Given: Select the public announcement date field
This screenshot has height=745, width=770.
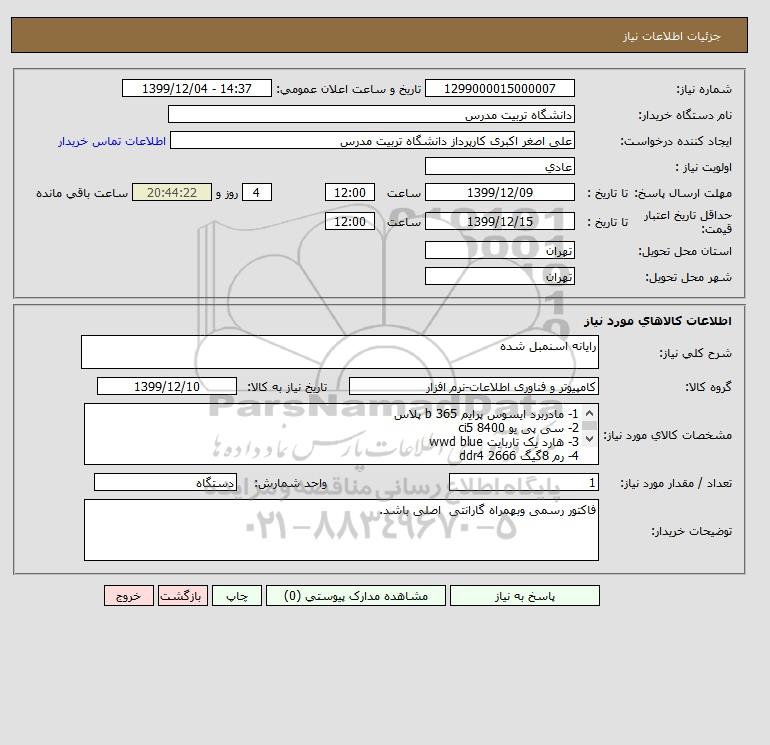Looking at the screenshot, I should coord(196,88).
